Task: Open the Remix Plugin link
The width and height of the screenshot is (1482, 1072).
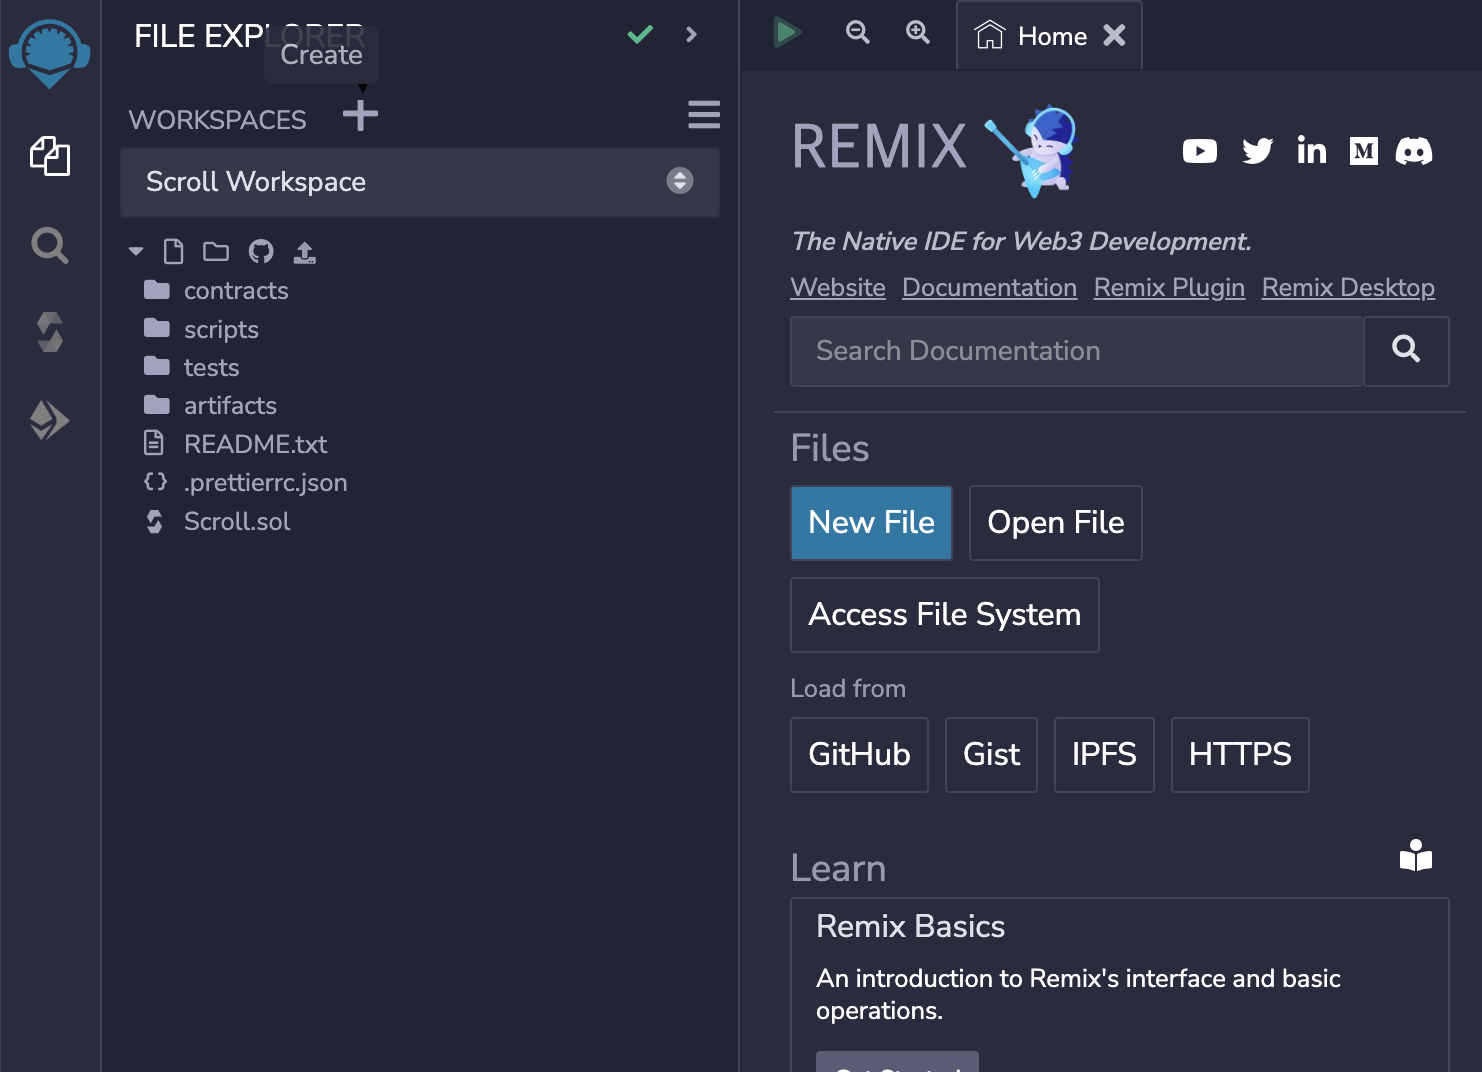Action: click(1169, 288)
